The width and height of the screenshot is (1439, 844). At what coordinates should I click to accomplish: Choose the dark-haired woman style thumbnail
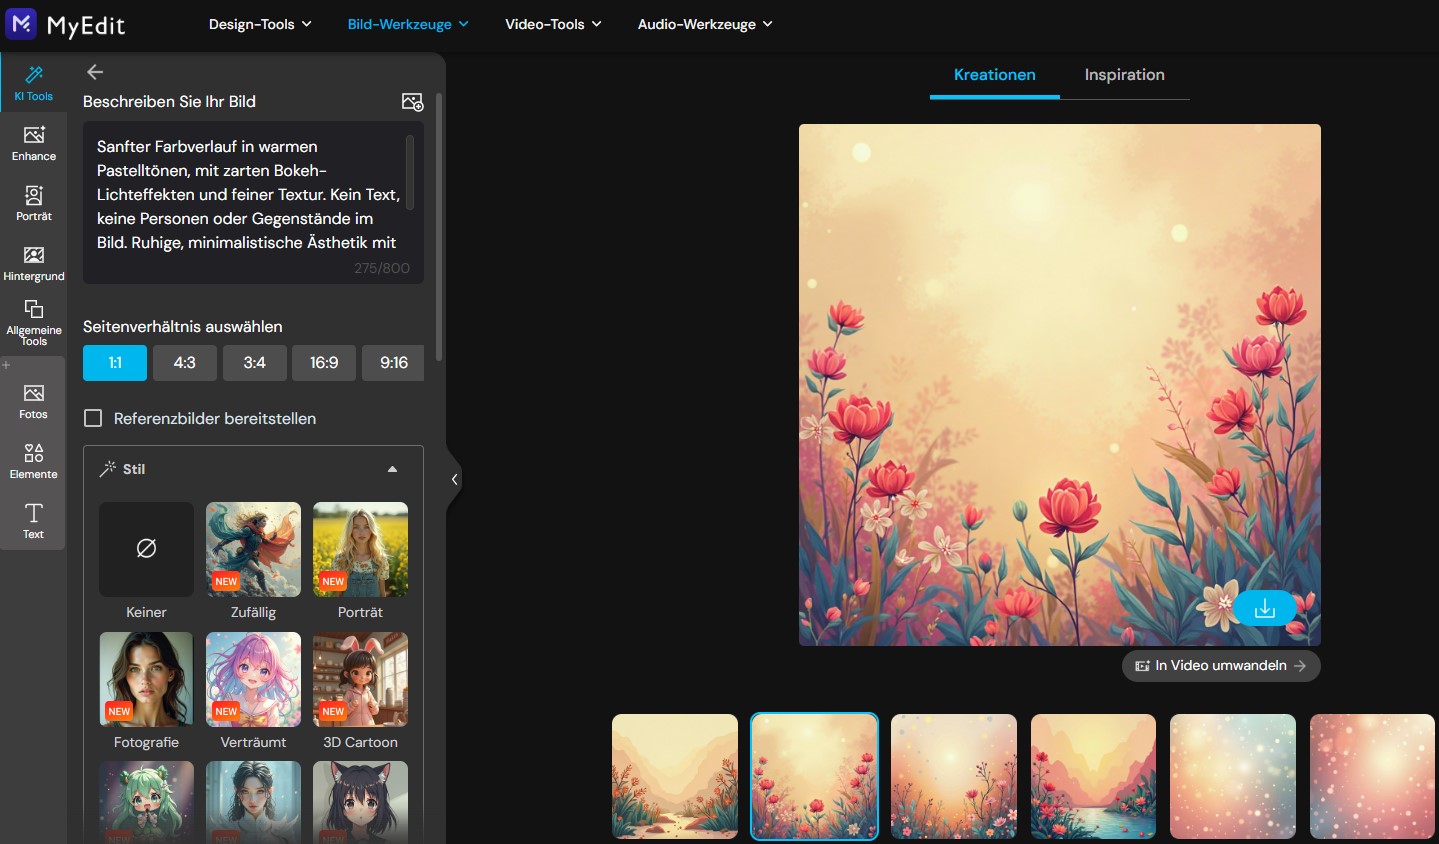(253, 802)
